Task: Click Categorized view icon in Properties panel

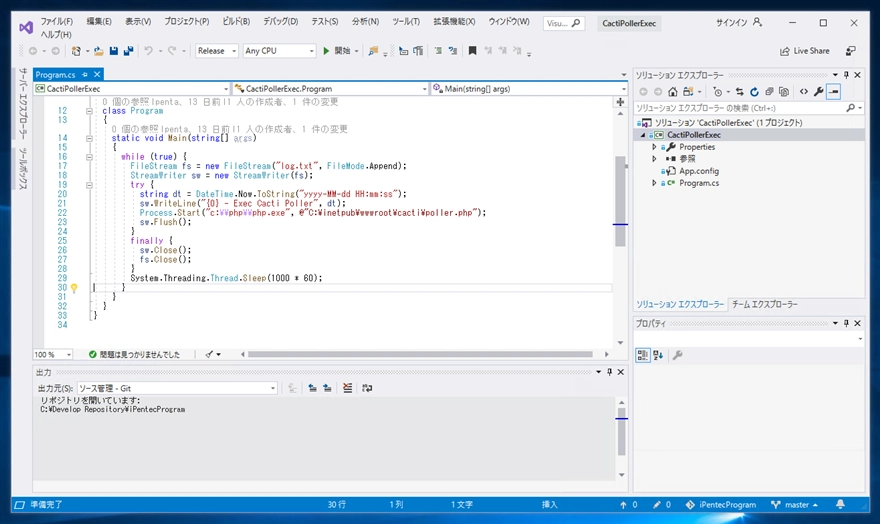Action: click(x=643, y=355)
